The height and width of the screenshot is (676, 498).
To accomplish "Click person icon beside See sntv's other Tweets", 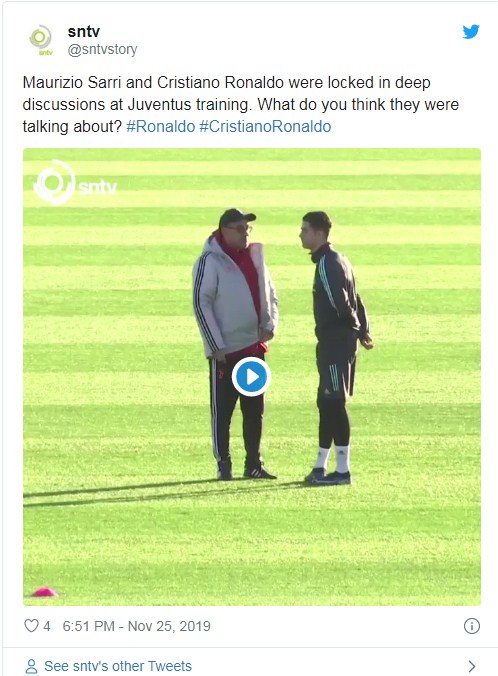I will 31,666.
